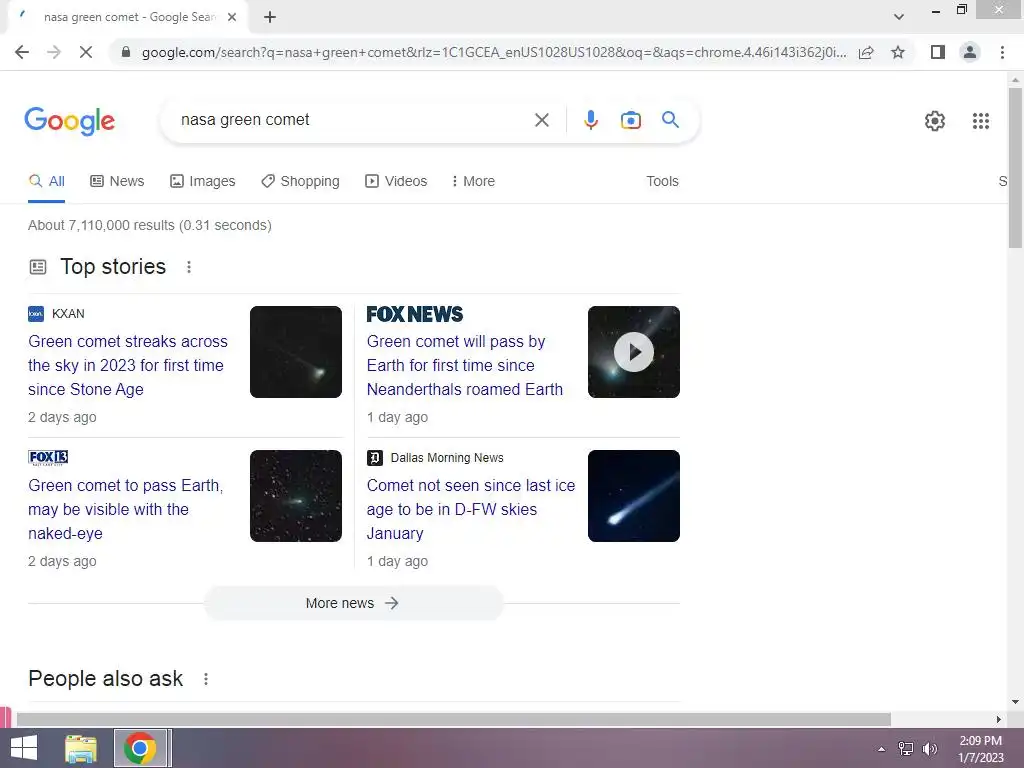Screen dimensions: 1024x768
Task: Click the More news button
Action: point(353,603)
